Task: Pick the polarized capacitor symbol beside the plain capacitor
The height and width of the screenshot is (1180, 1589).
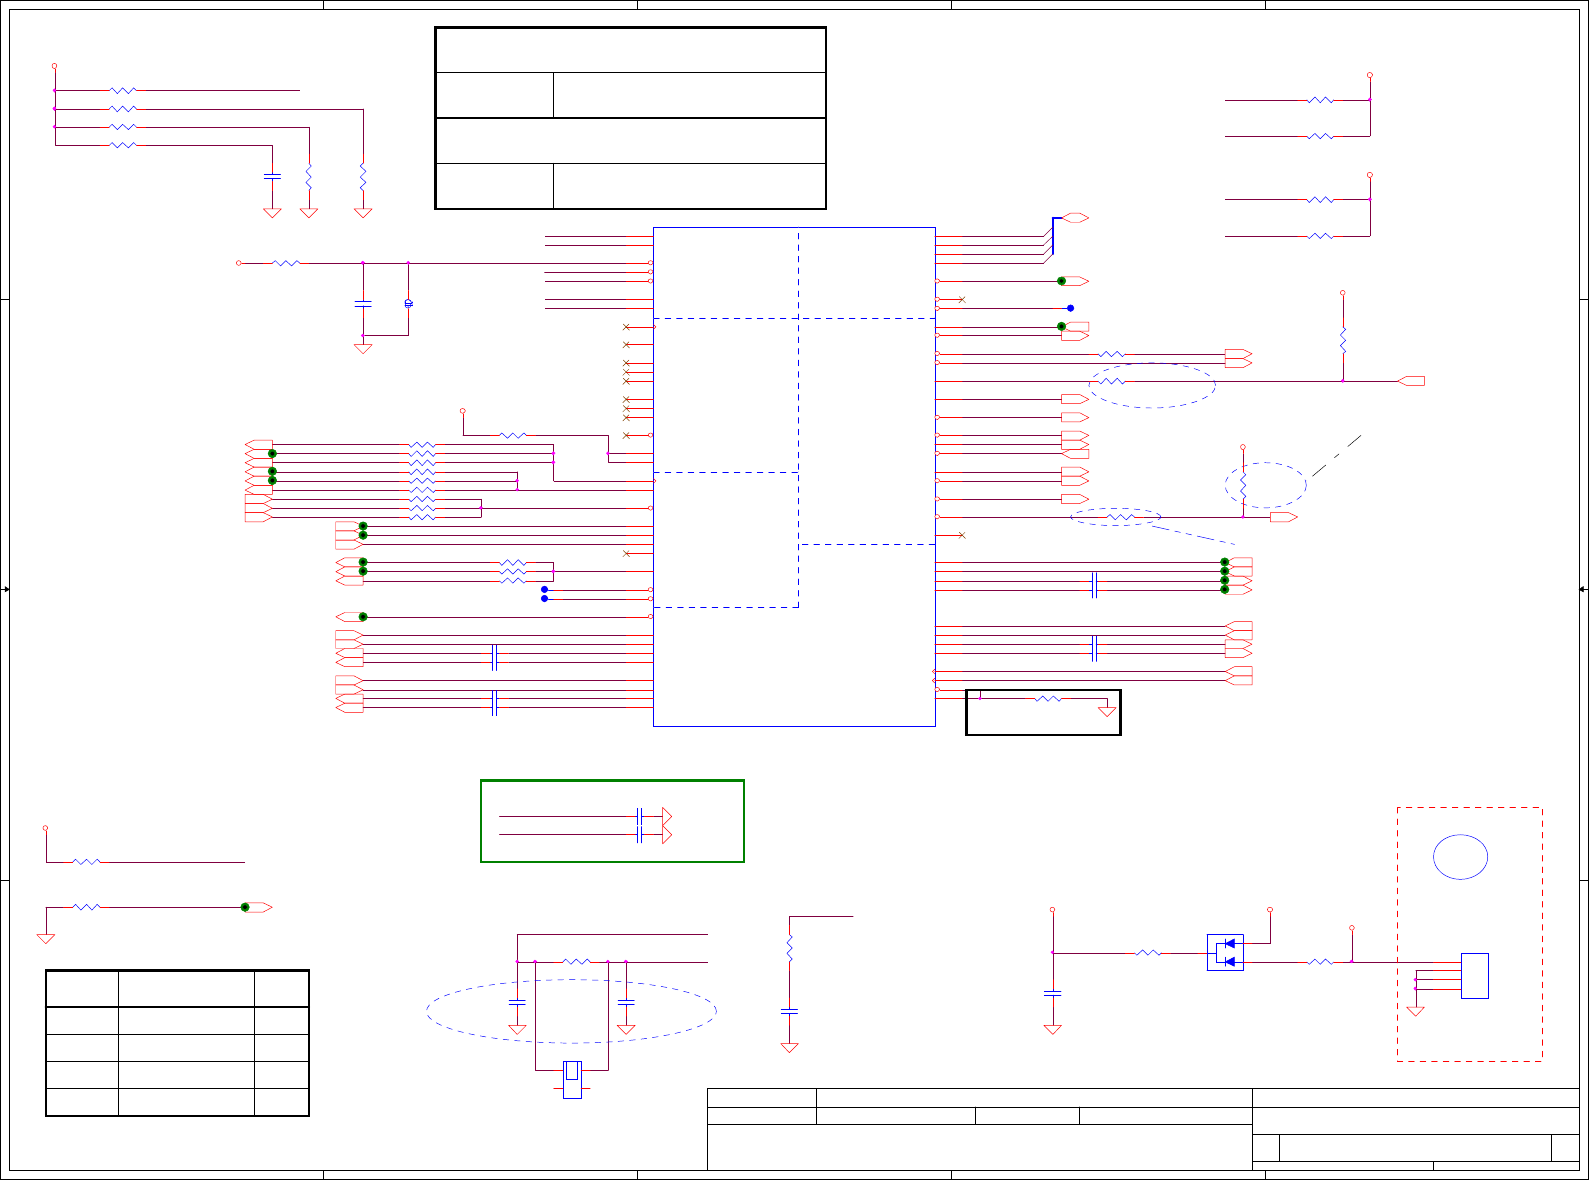Action: click(408, 303)
